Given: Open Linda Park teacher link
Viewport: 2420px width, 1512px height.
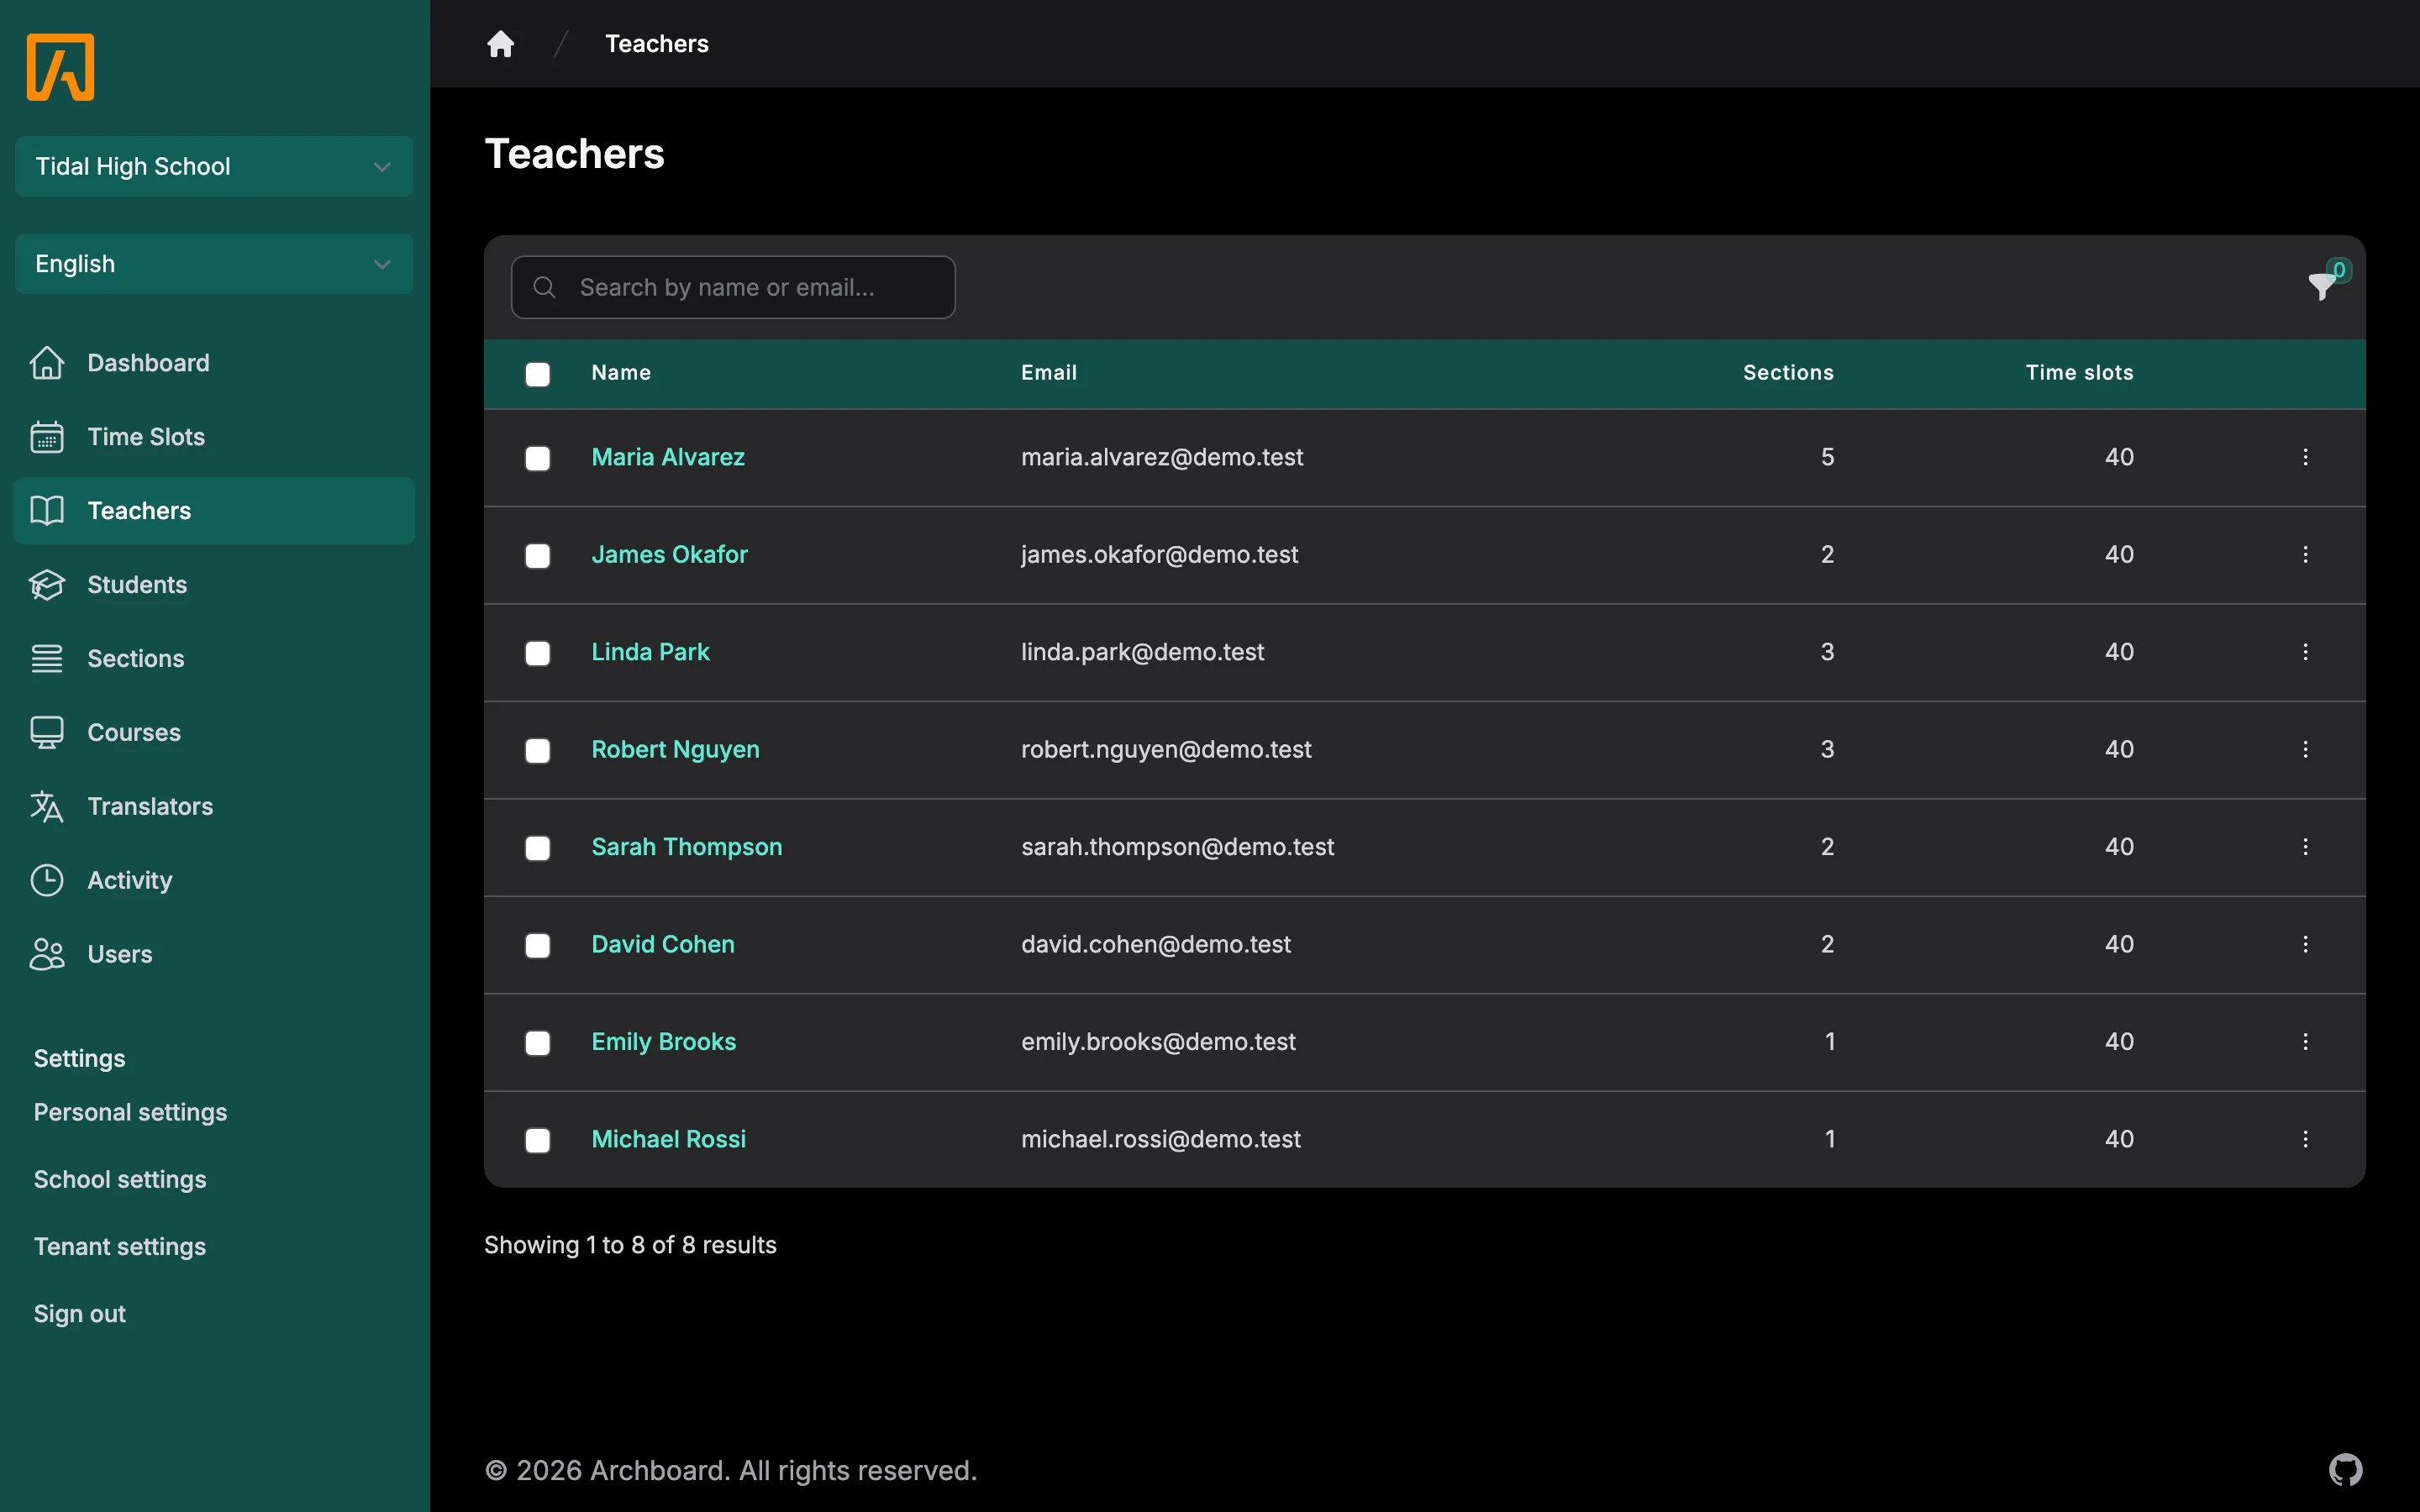Looking at the screenshot, I should click(x=650, y=652).
